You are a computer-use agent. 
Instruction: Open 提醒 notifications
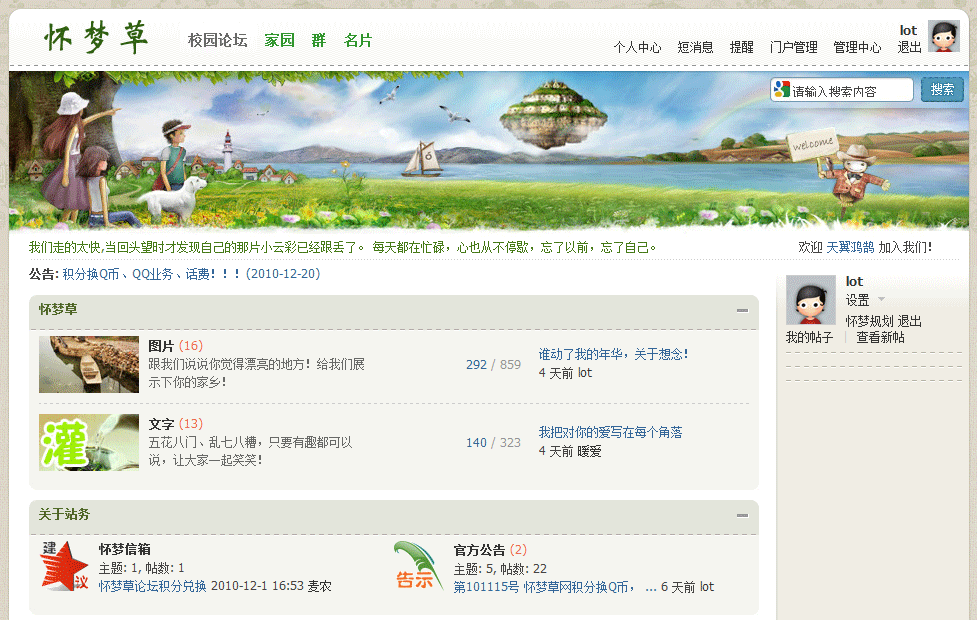pyautogui.click(x=741, y=47)
